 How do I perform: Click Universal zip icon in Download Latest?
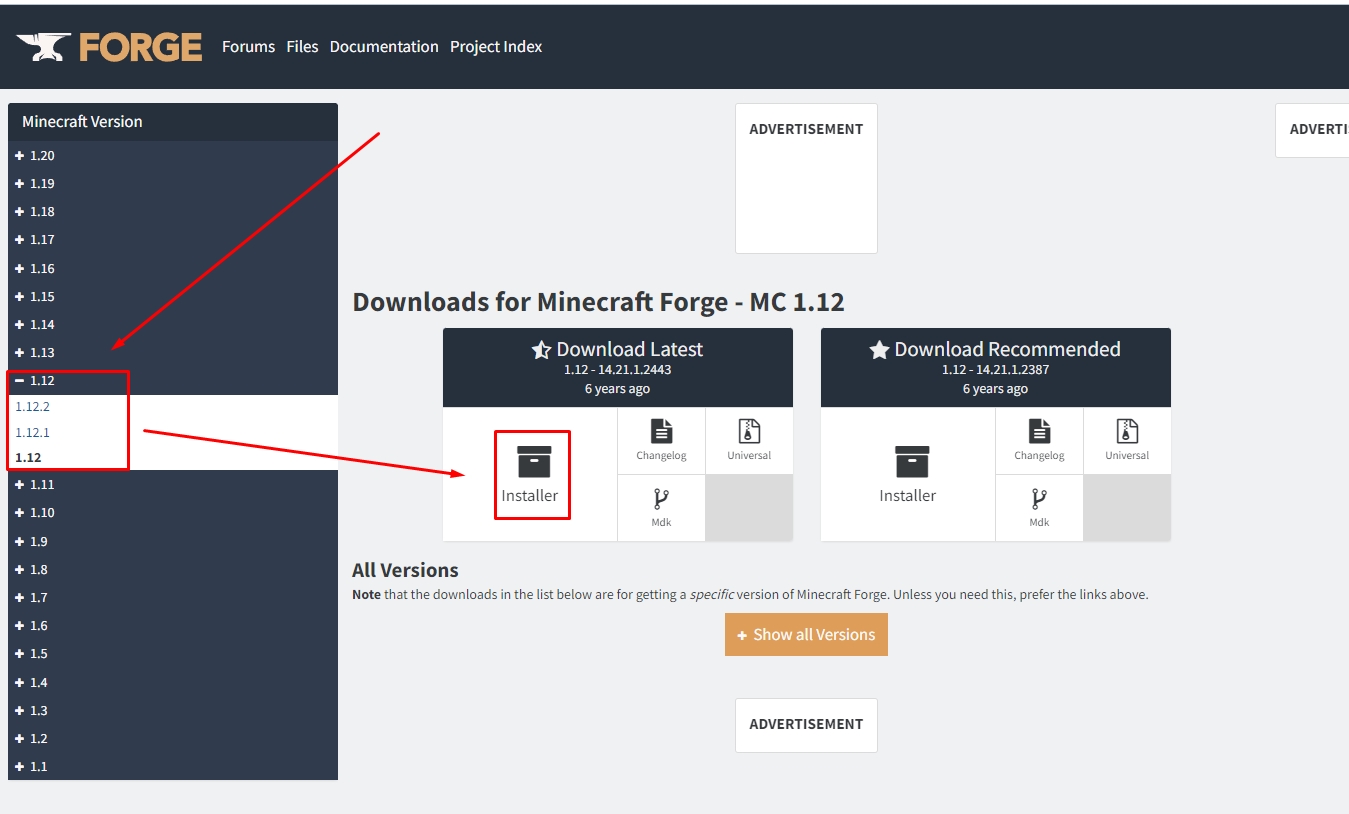749,431
